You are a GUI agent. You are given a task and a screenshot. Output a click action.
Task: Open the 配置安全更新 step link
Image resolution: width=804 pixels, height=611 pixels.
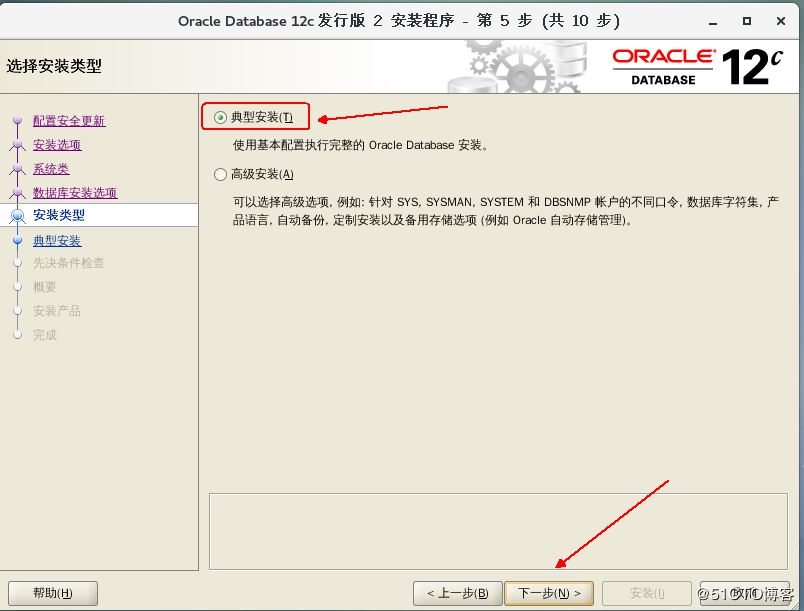coord(69,121)
